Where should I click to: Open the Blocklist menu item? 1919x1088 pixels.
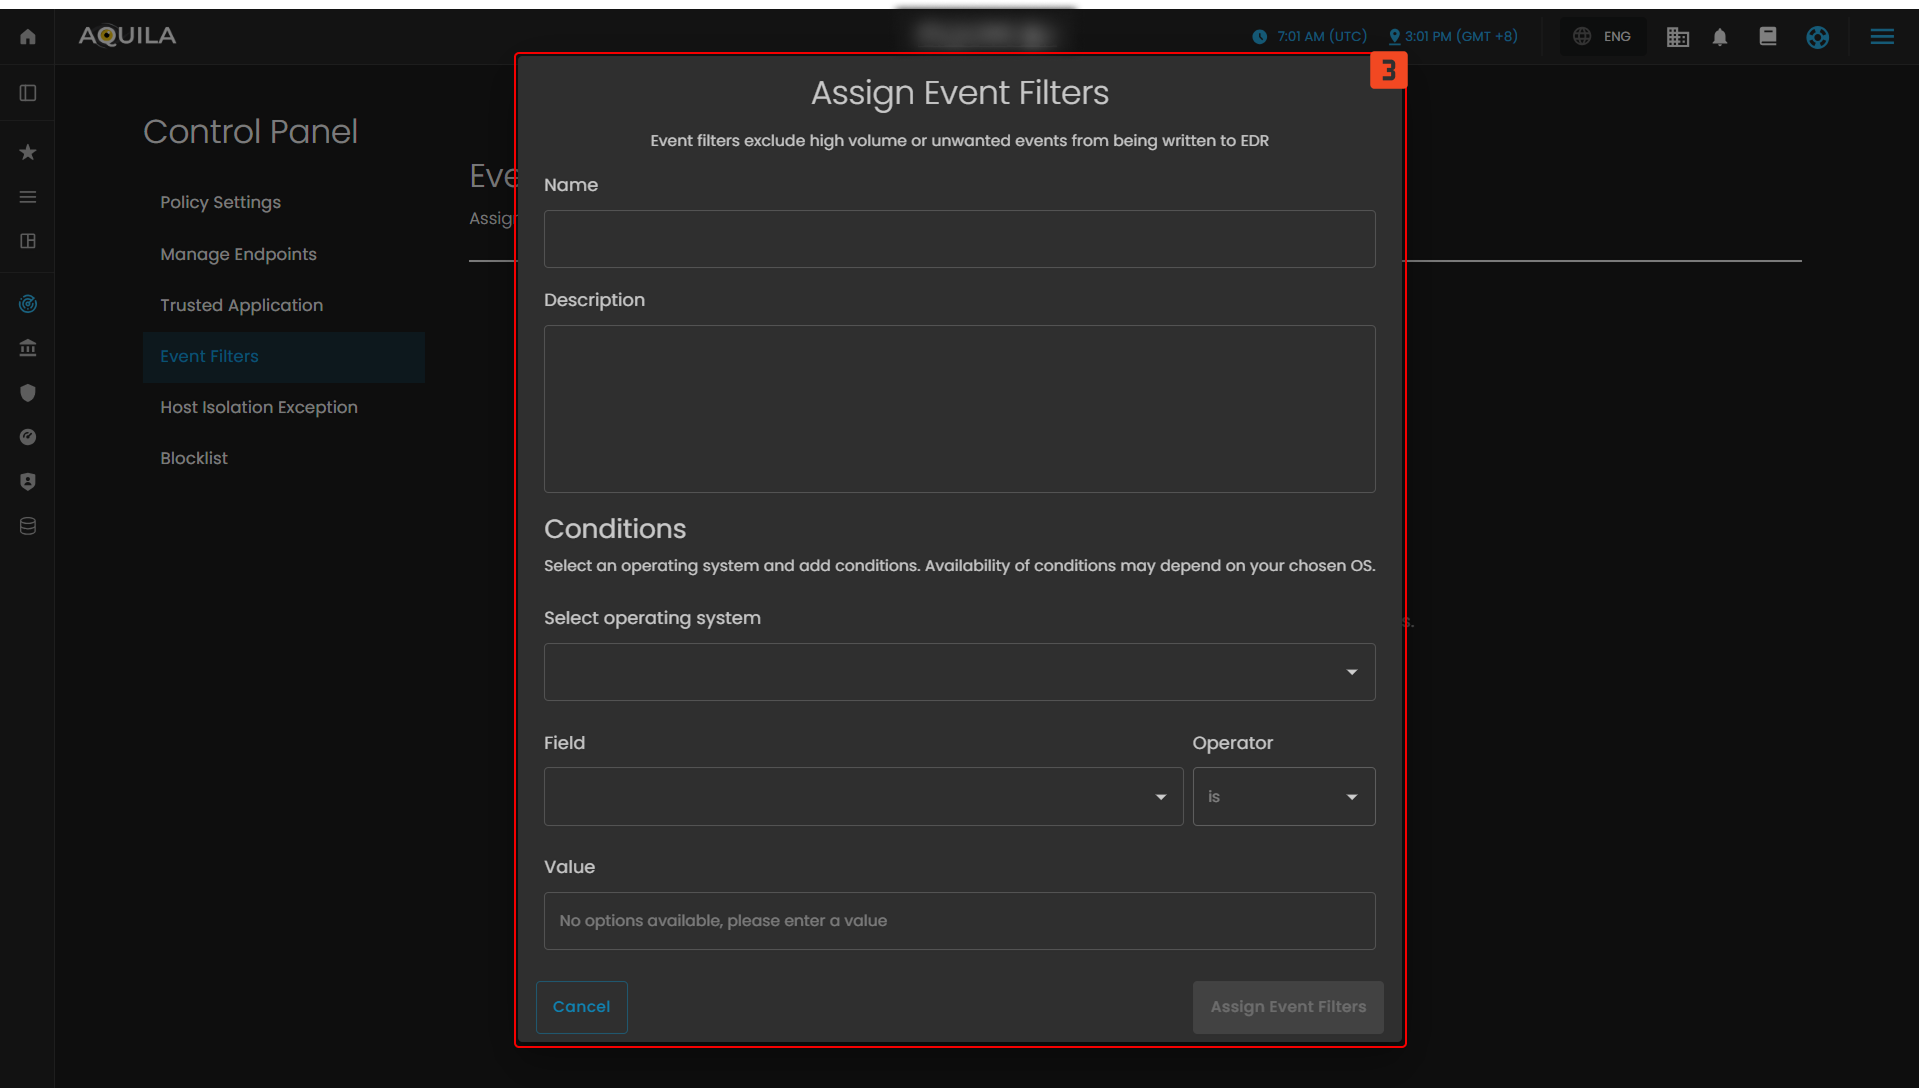(194, 458)
